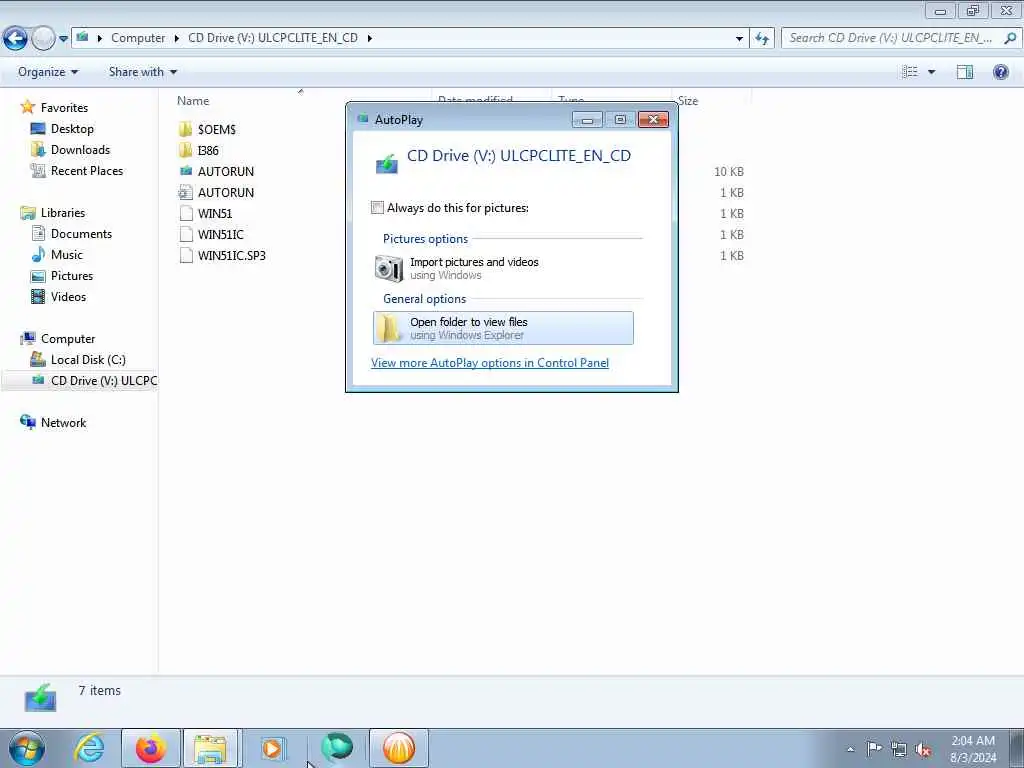Open Explorer help question mark icon
The height and width of the screenshot is (768, 1024).
[1000, 72]
